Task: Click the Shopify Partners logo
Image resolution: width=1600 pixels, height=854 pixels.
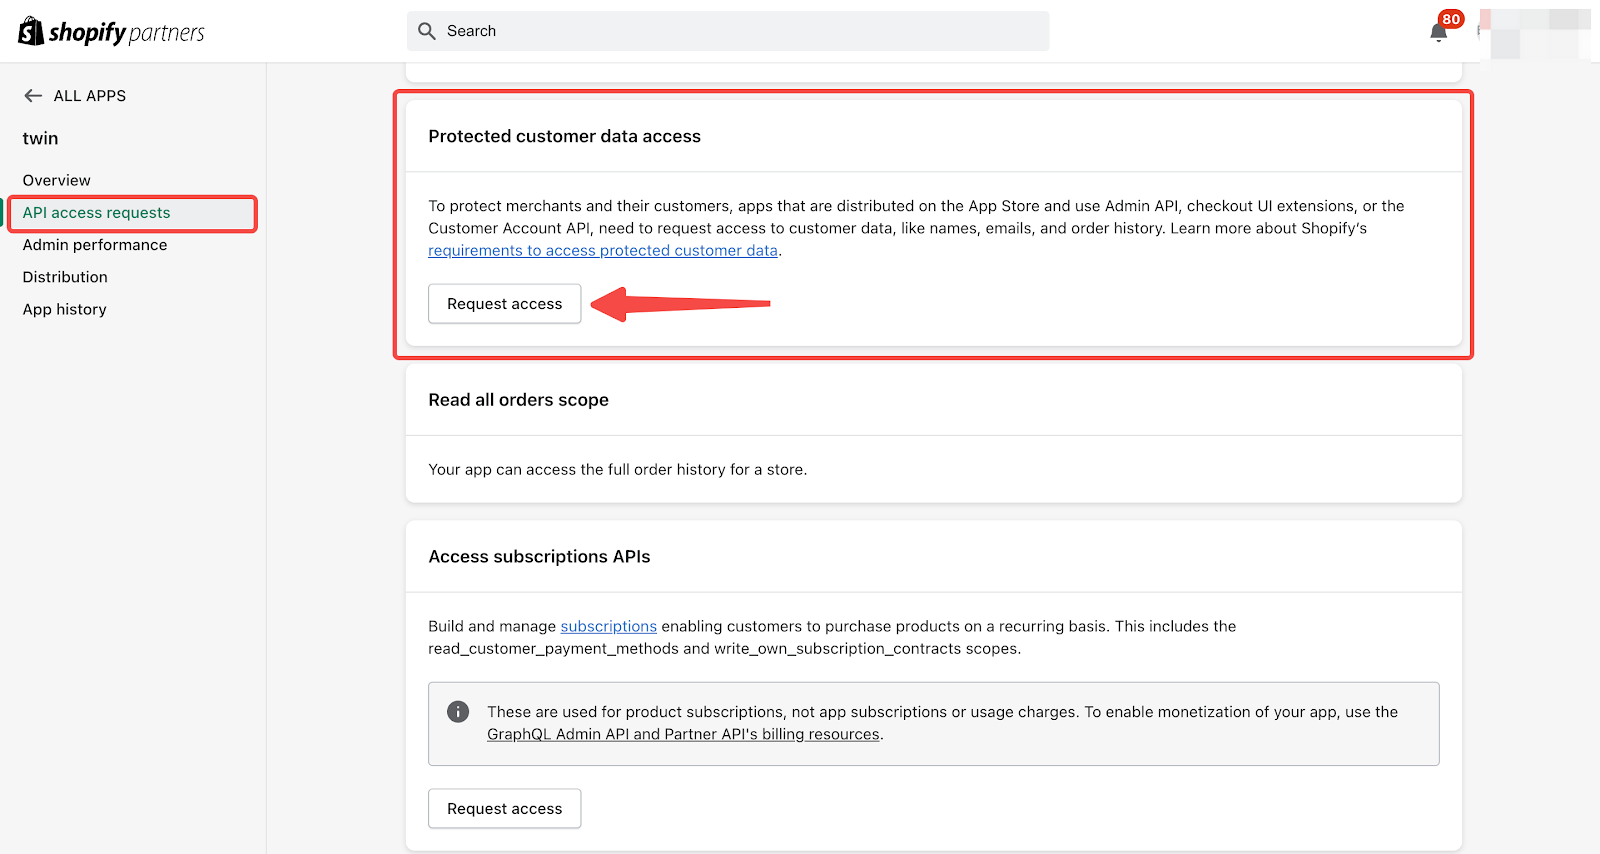Action: [111, 32]
